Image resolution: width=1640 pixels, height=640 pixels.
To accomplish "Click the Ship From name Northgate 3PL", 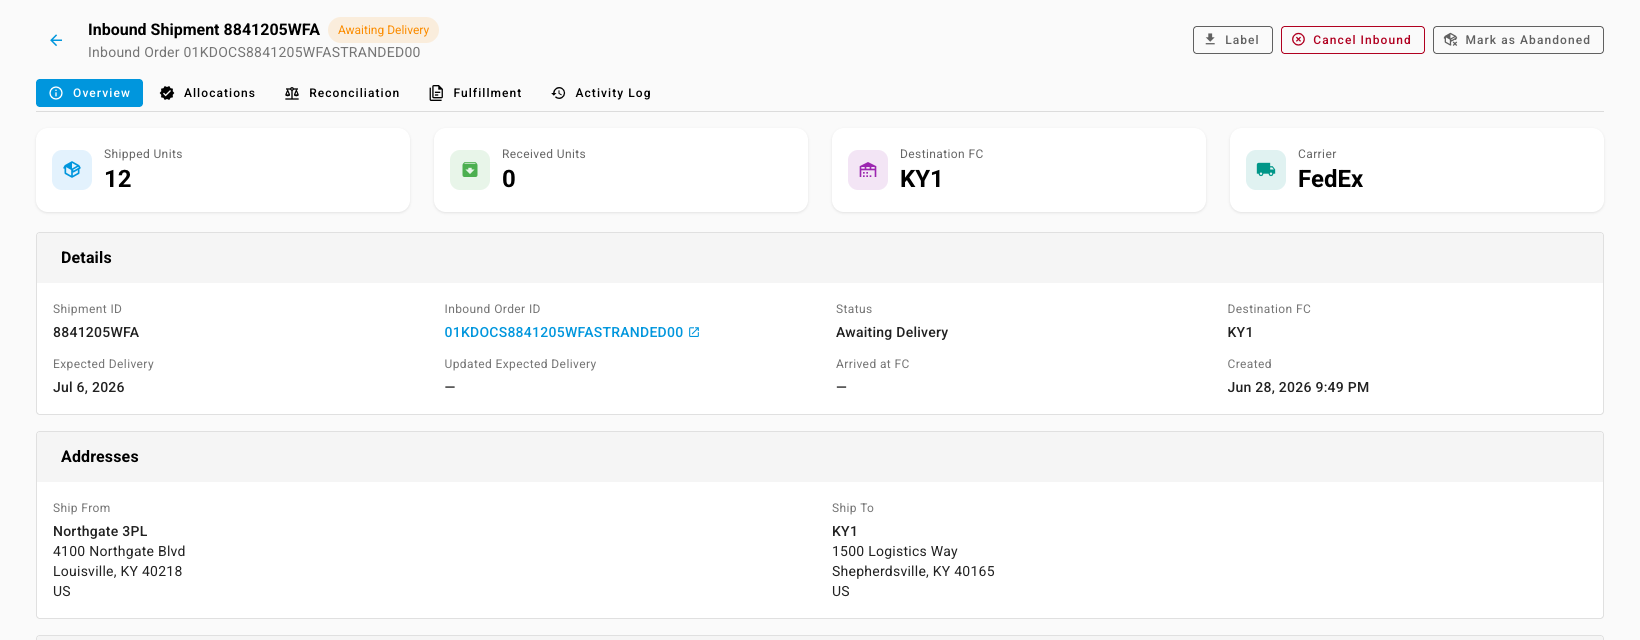I will (x=100, y=531).
